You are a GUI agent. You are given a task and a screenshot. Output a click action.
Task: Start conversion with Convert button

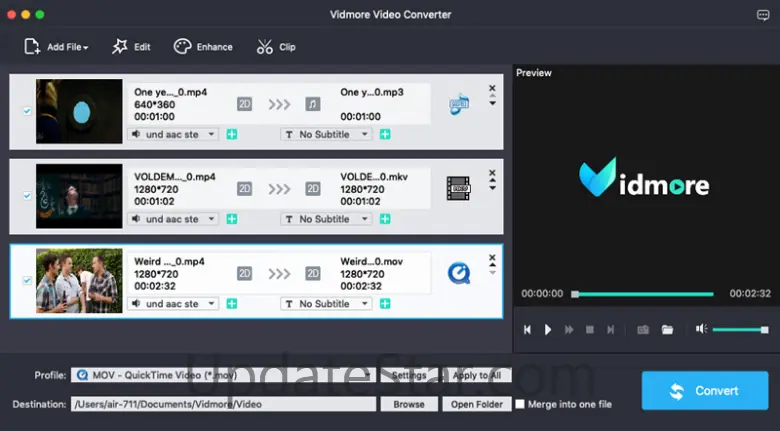point(705,391)
